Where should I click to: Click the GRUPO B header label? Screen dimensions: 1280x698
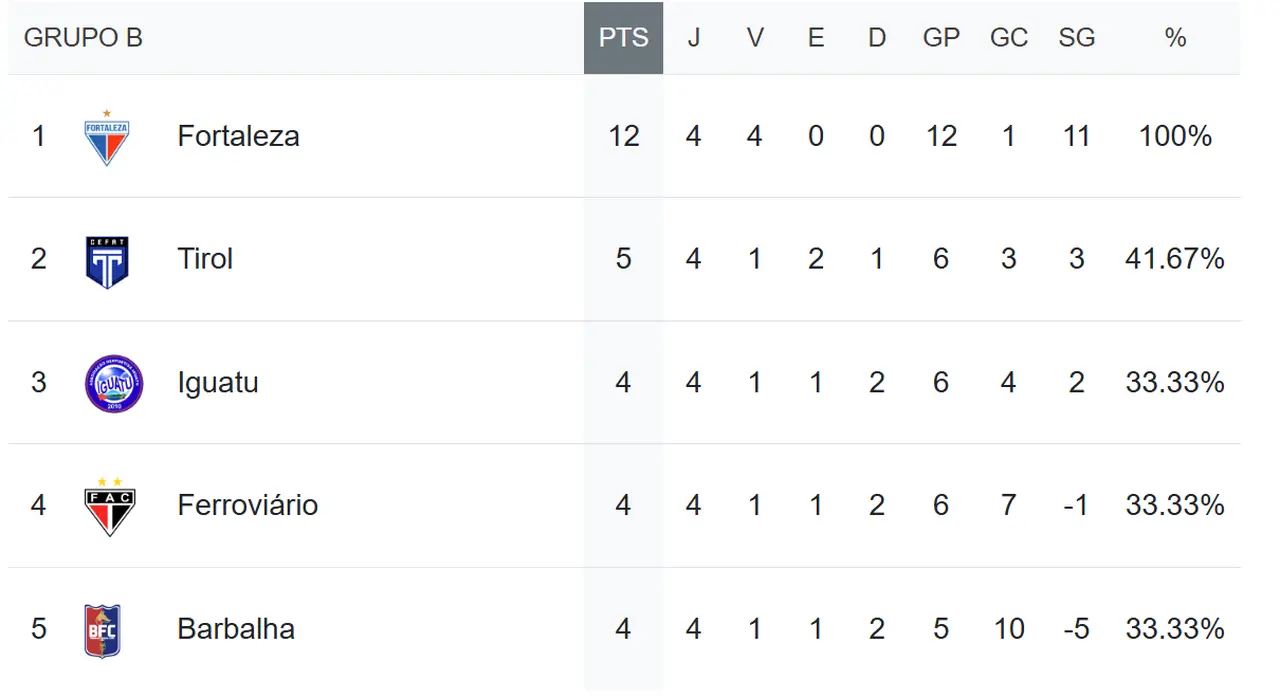(x=83, y=38)
